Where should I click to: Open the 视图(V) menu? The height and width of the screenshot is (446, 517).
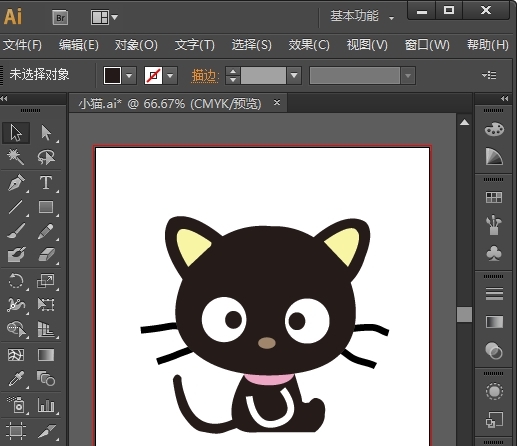pyautogui.click(x=367, y=45)
